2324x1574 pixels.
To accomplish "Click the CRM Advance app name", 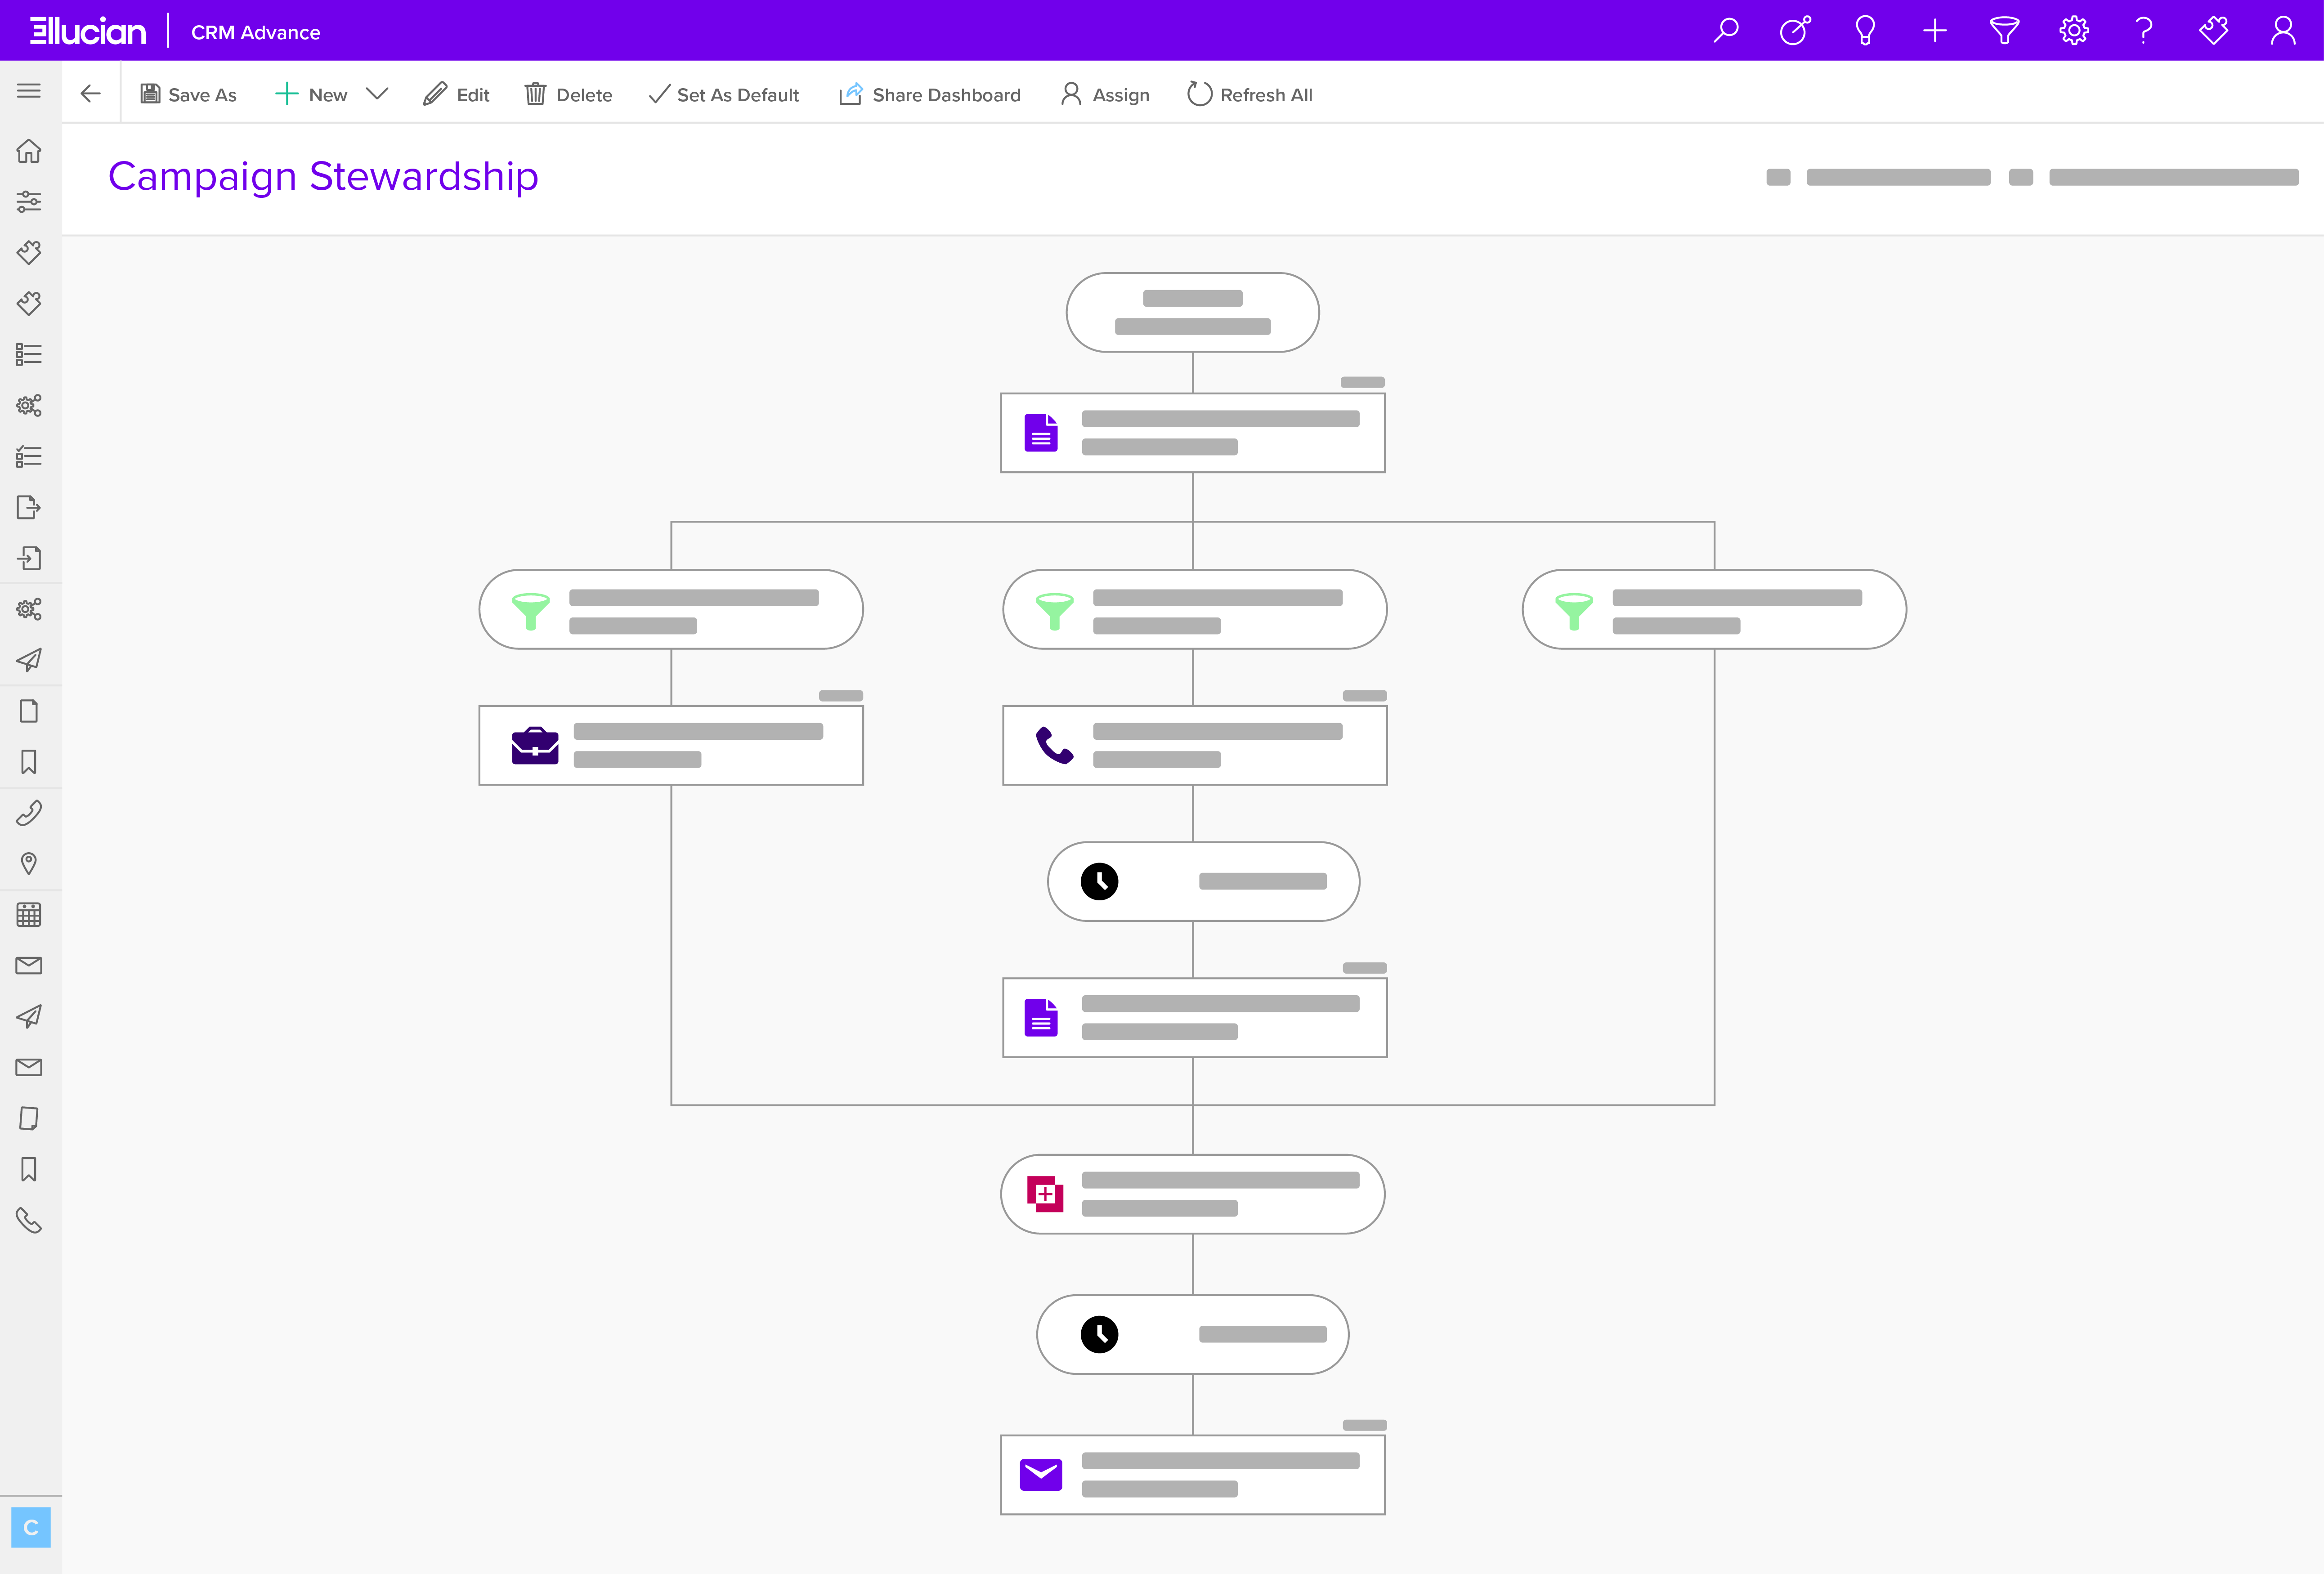I will point(256,32).
